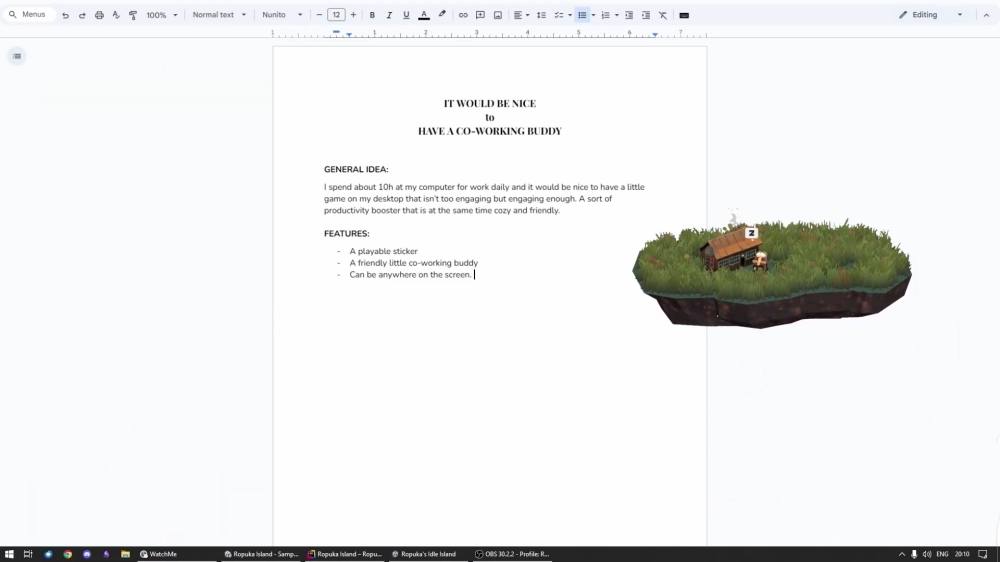Click the input tools keyboard icon
The height and width of the screenshot is (562, 1000).
tap(684, 15)
